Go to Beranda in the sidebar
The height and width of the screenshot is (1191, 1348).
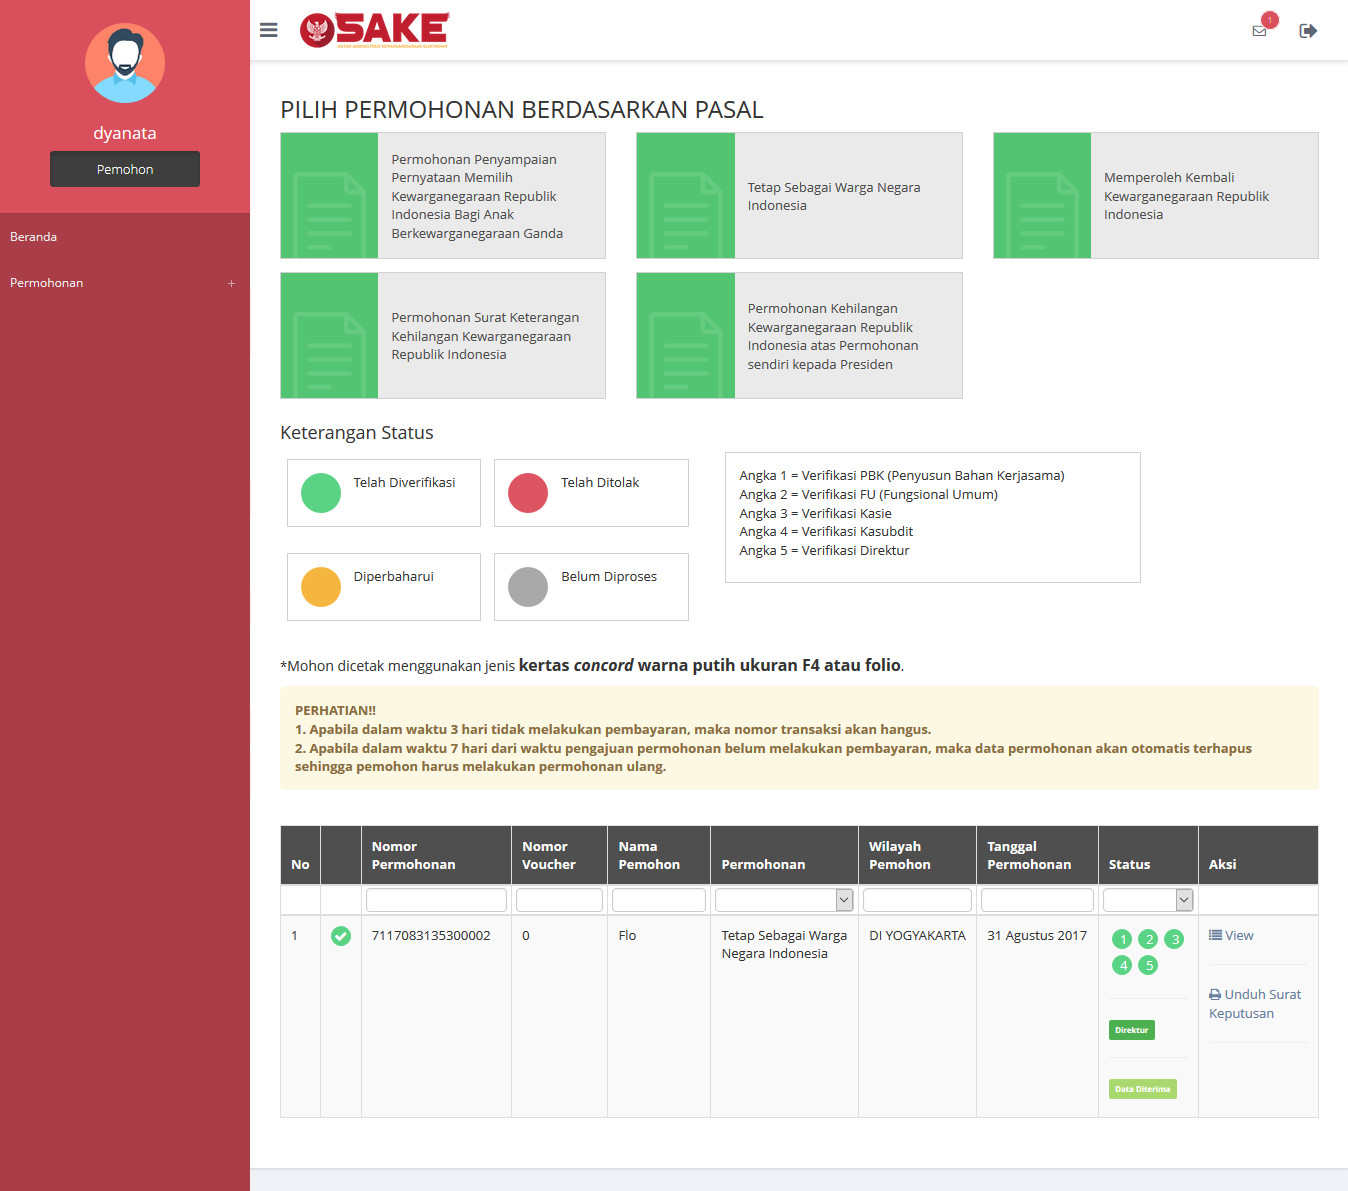click(34, 237)
